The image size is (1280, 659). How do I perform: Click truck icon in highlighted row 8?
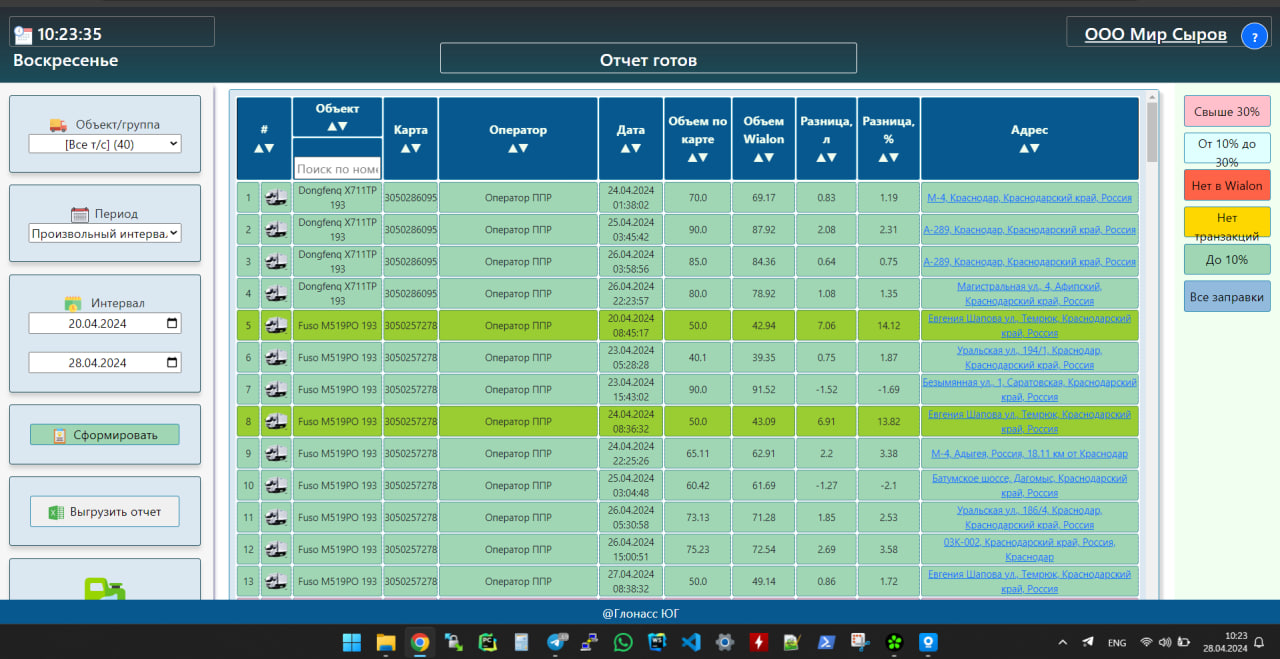point(275,421)
